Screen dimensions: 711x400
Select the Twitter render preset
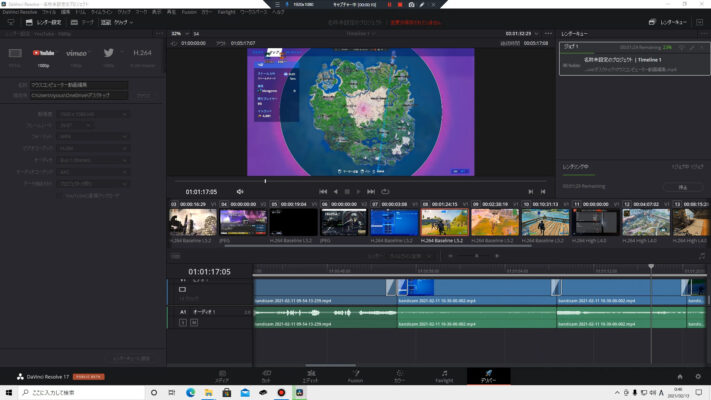tap(108, 53)
